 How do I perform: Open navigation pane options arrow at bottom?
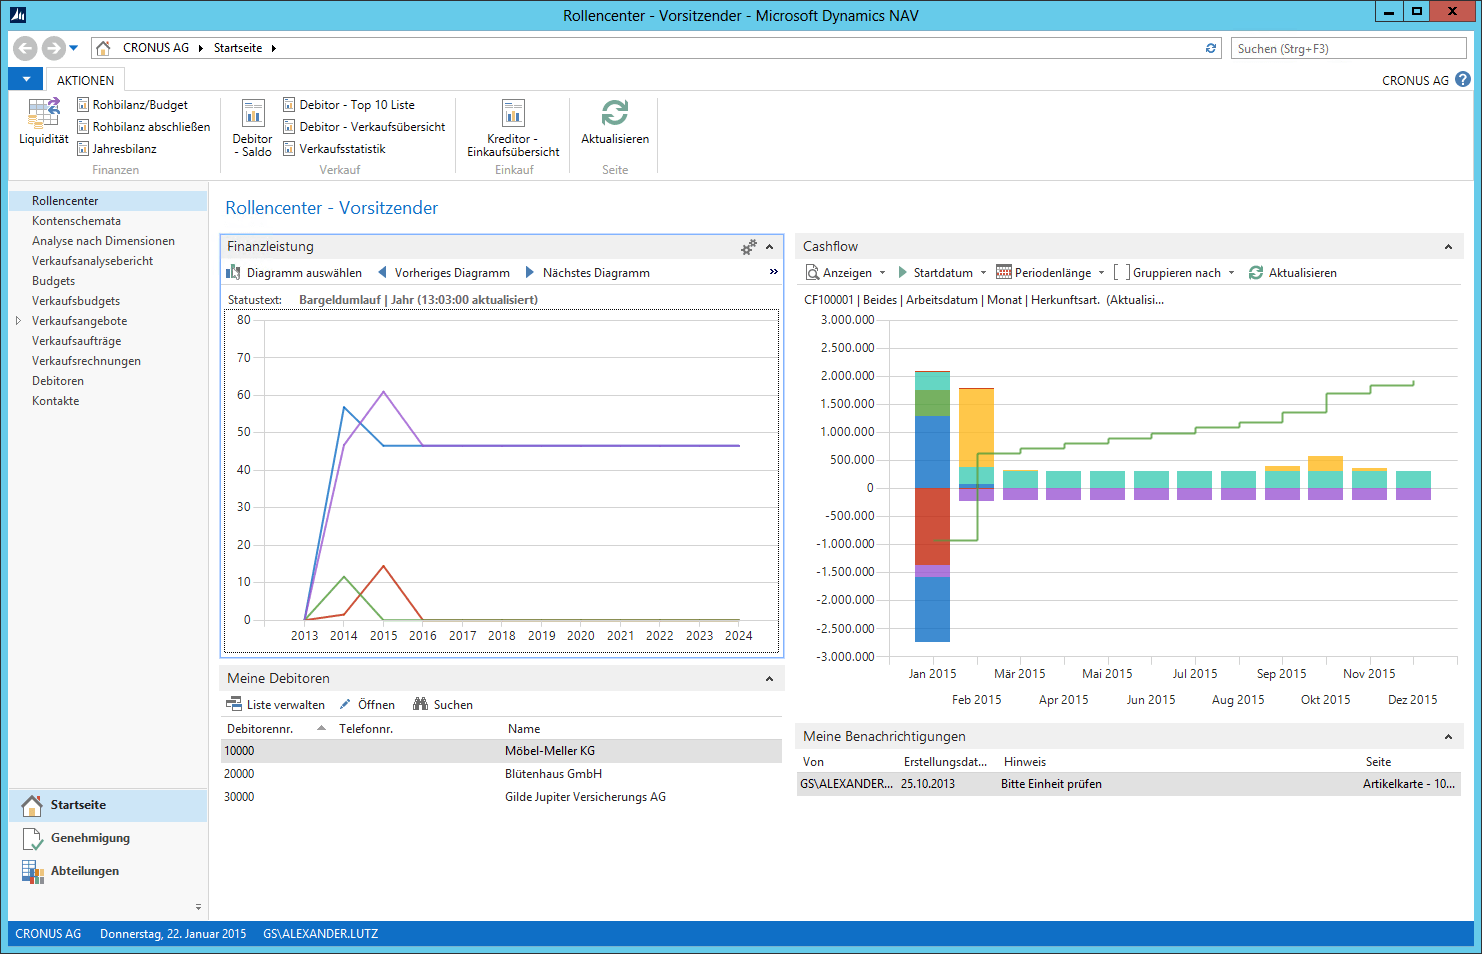198,907
